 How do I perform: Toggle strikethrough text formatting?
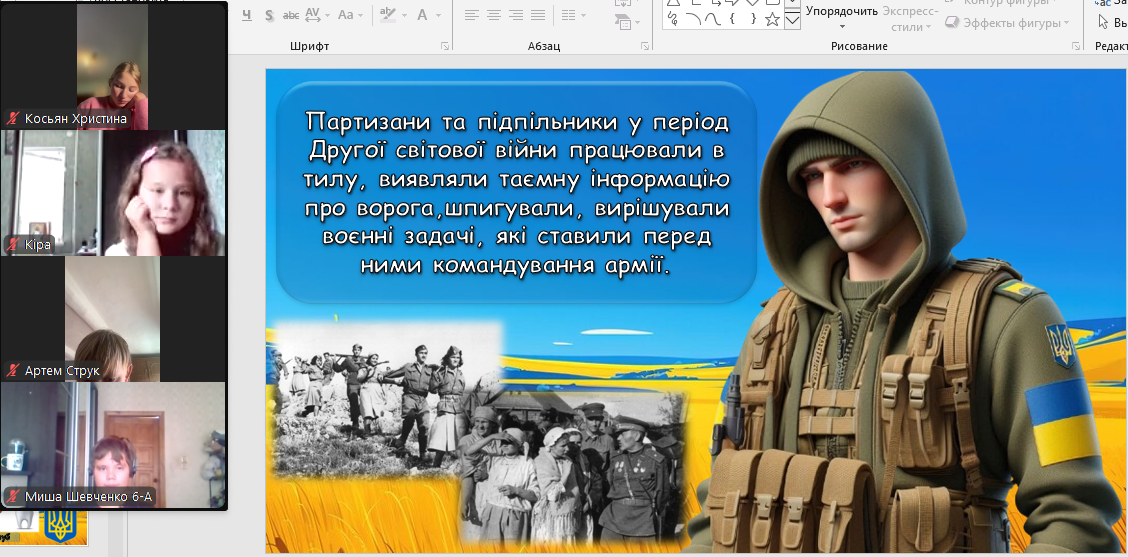291,15
